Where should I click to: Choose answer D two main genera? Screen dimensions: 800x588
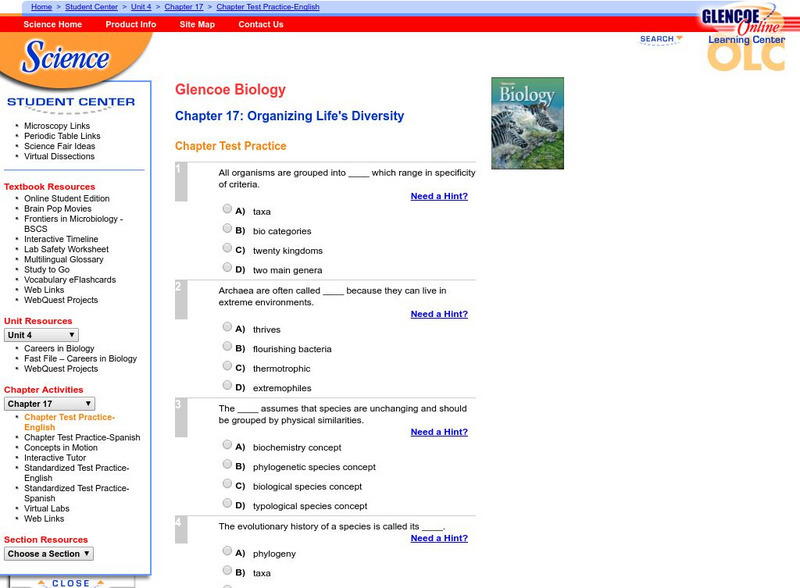227,267
